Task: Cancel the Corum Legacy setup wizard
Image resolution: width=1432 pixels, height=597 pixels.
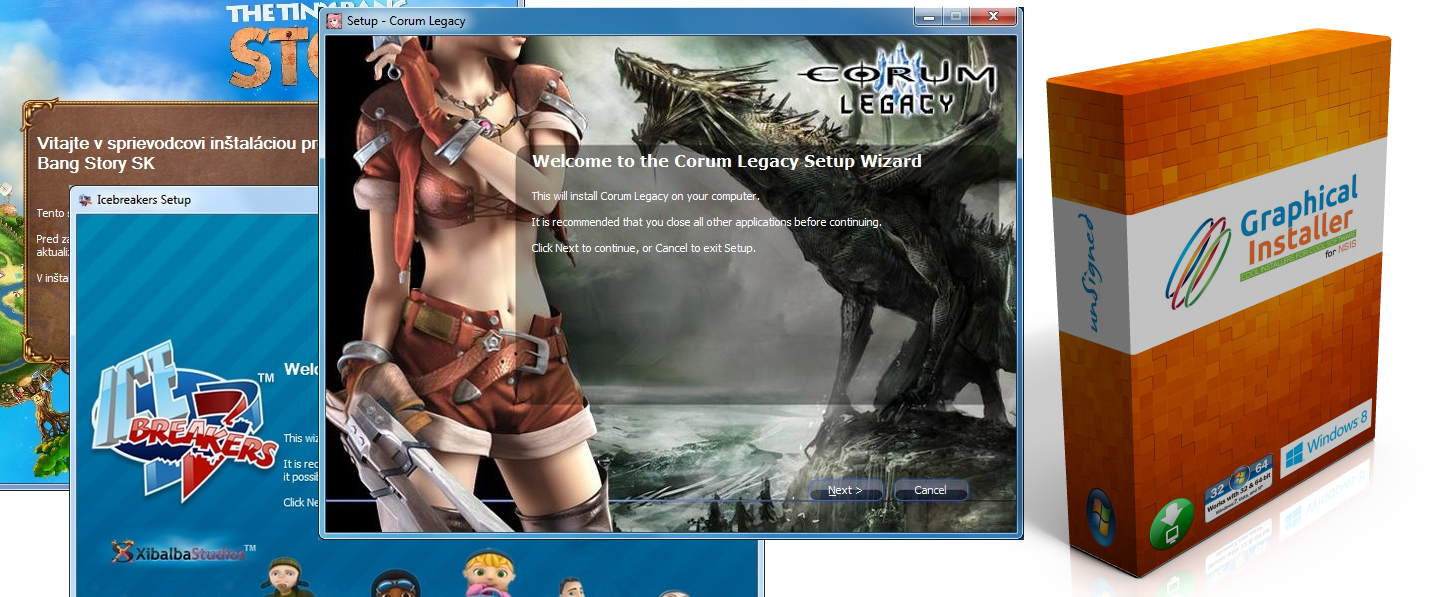Action: point(930,490)
